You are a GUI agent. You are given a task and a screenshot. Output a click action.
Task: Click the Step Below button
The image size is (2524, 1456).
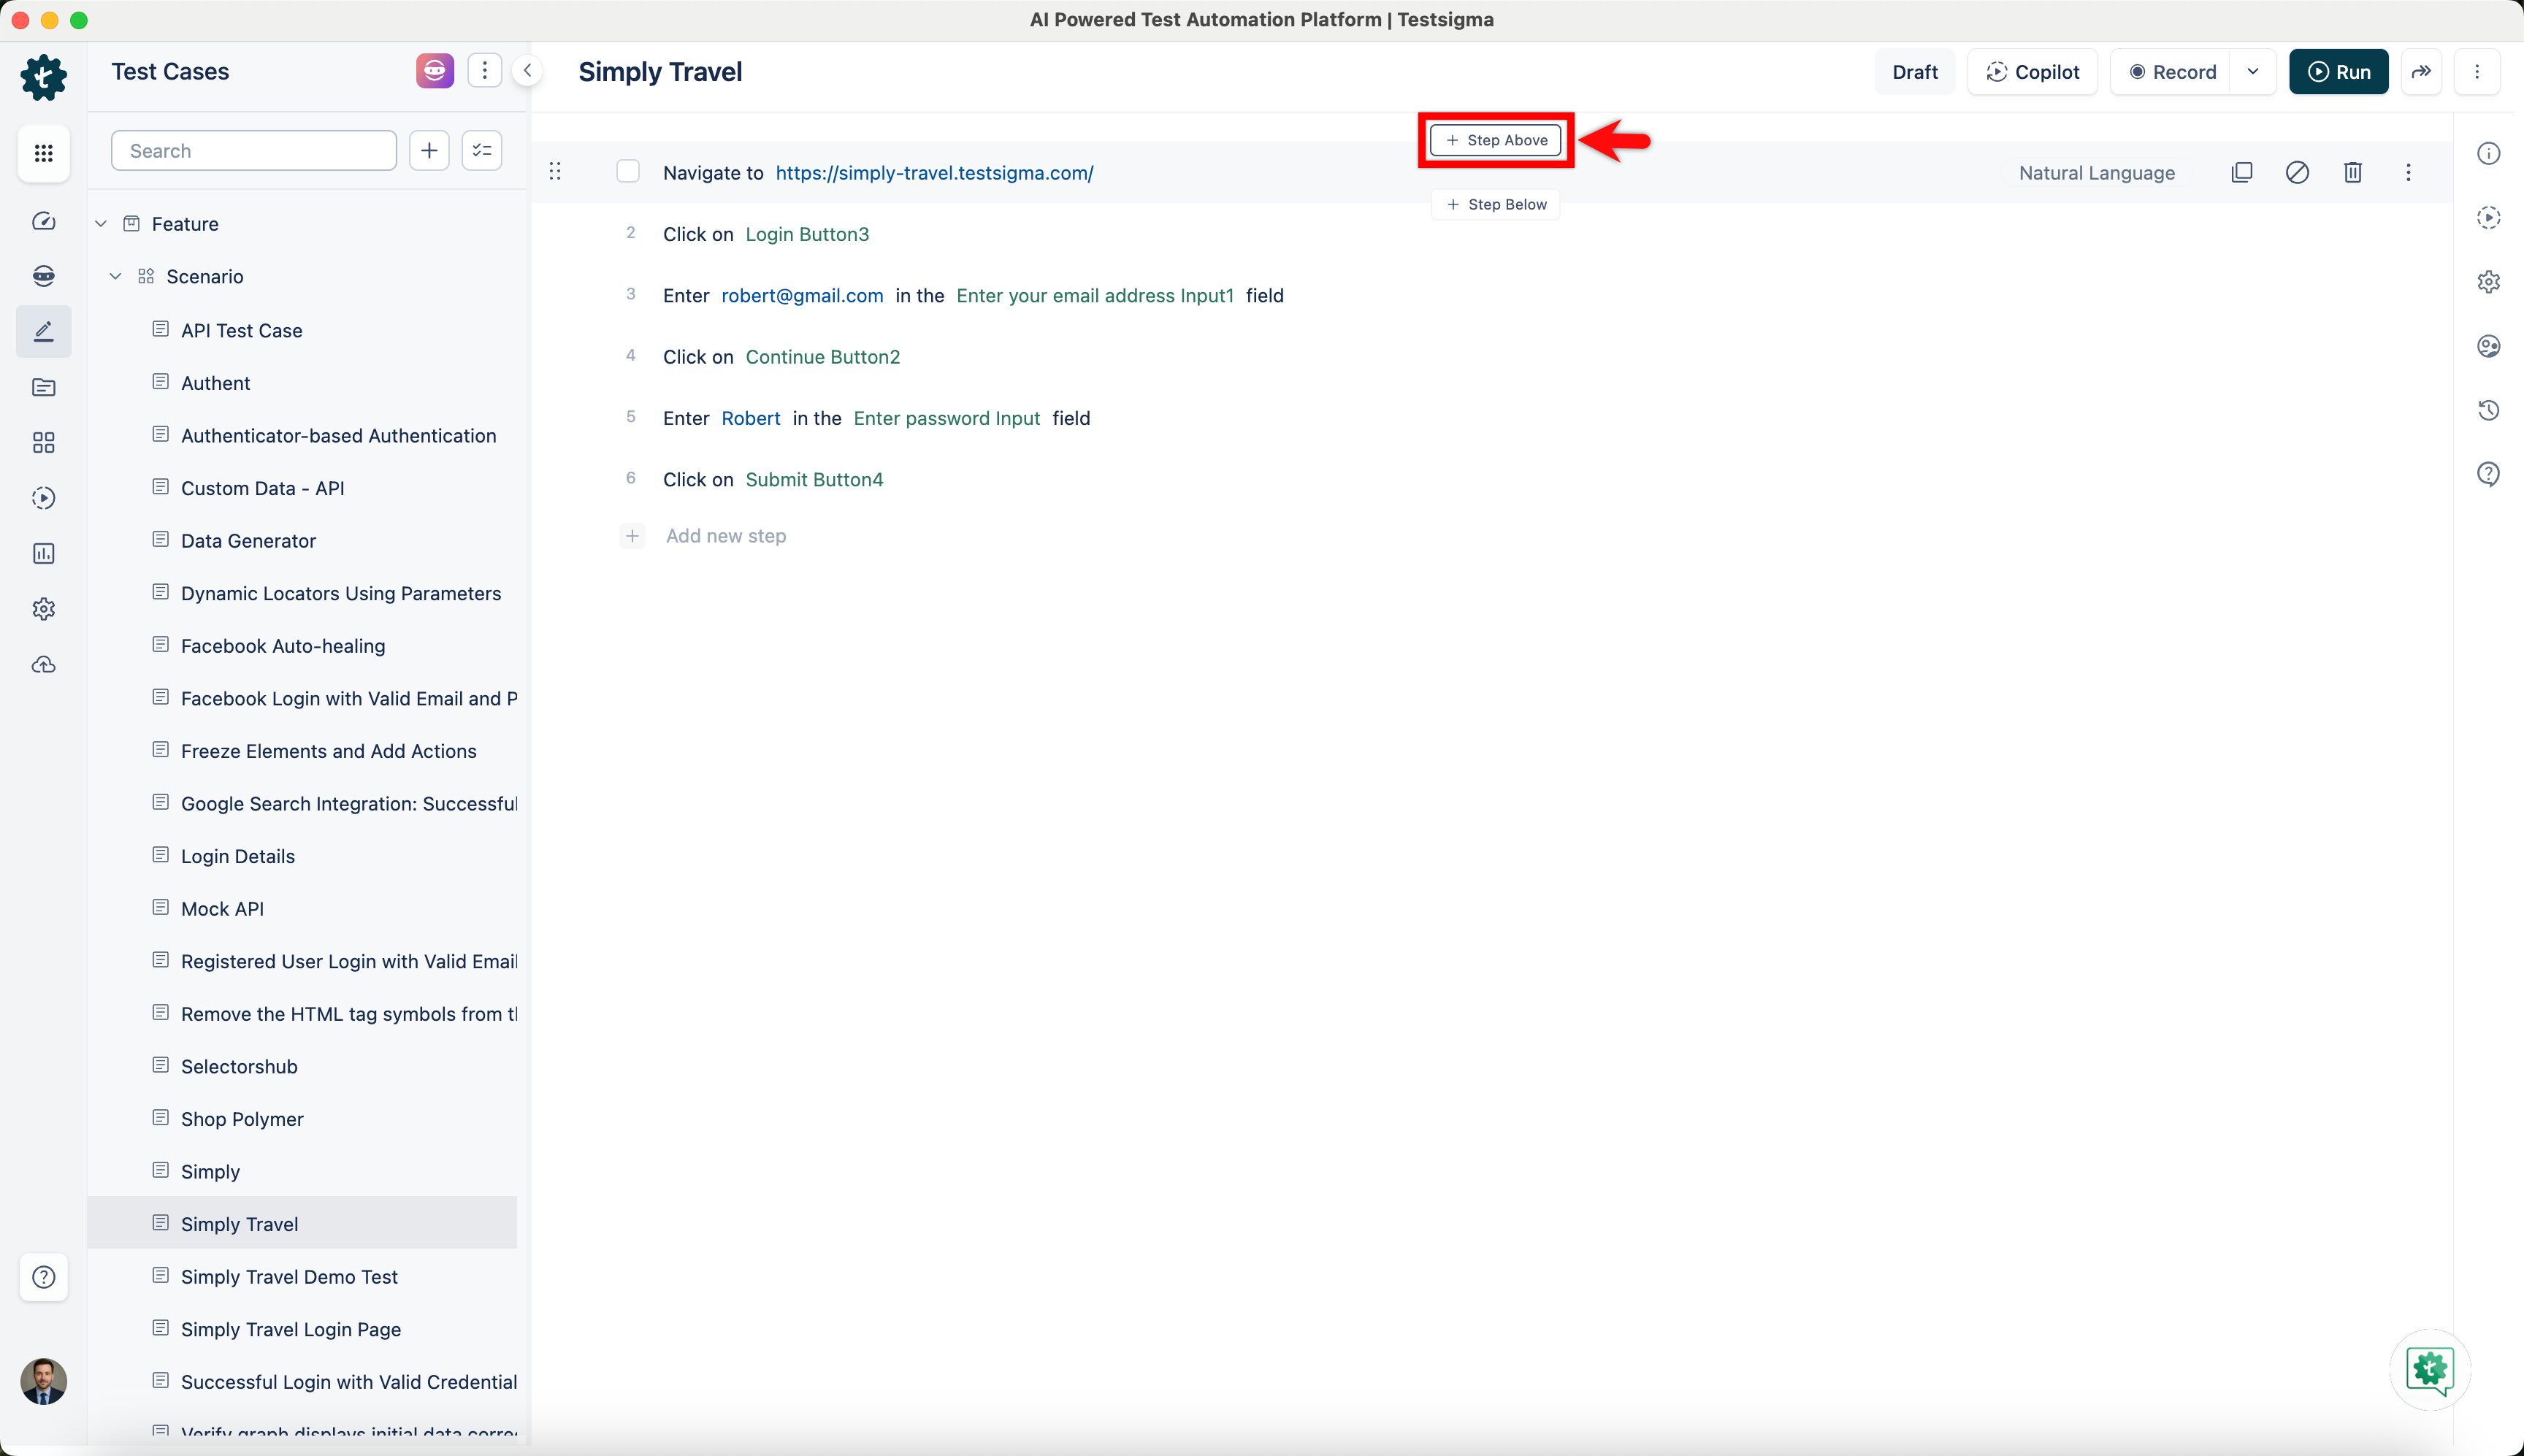click(x=1496, y=204)
